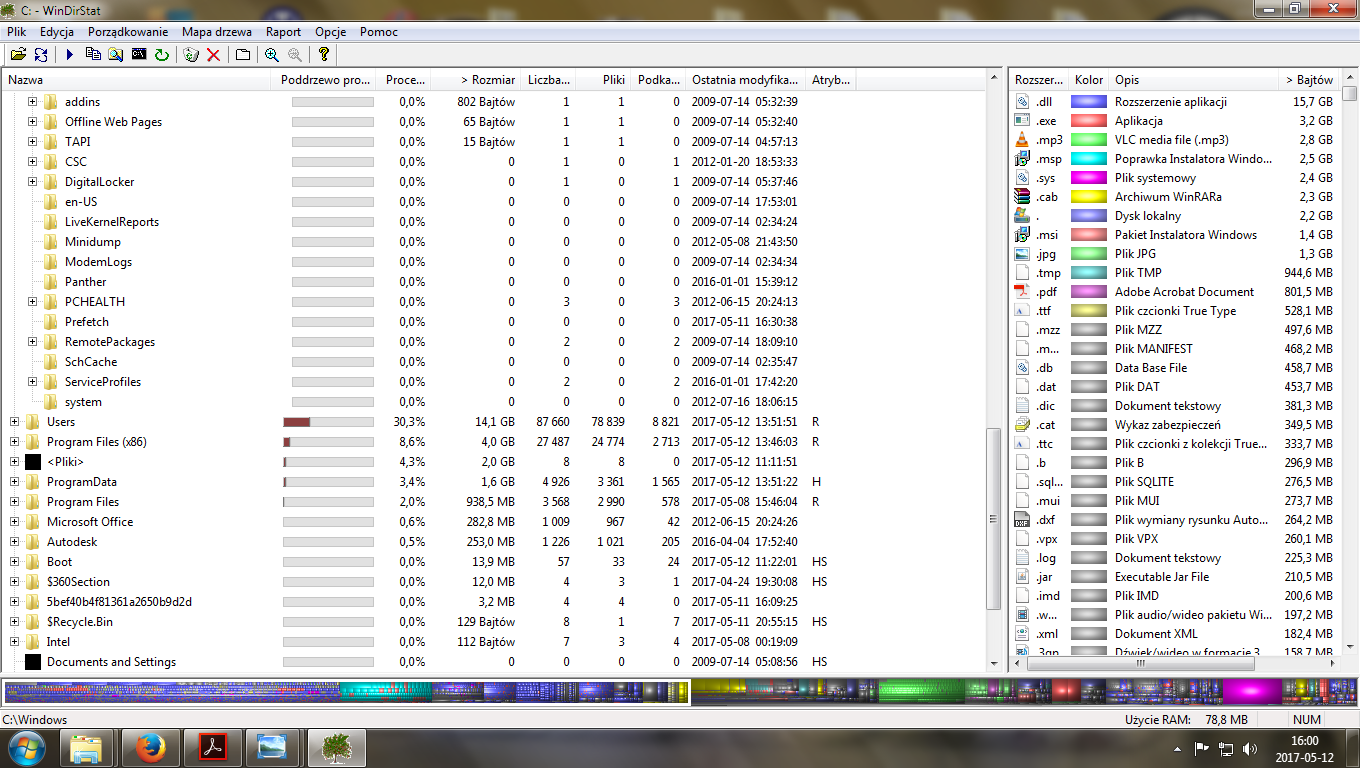
Task: Click the VLC cone icon for .mp3
Action: tap(1022, 140)
